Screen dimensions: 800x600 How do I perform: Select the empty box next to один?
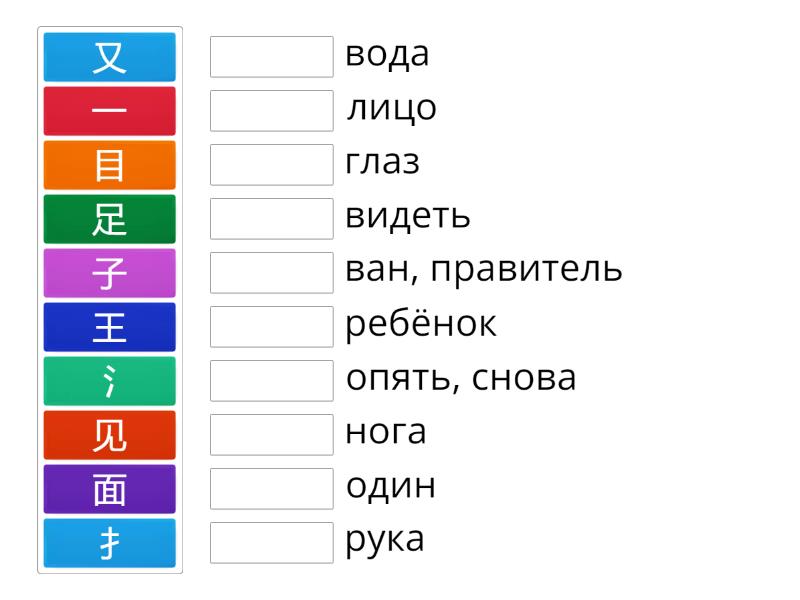coord(271,489)
